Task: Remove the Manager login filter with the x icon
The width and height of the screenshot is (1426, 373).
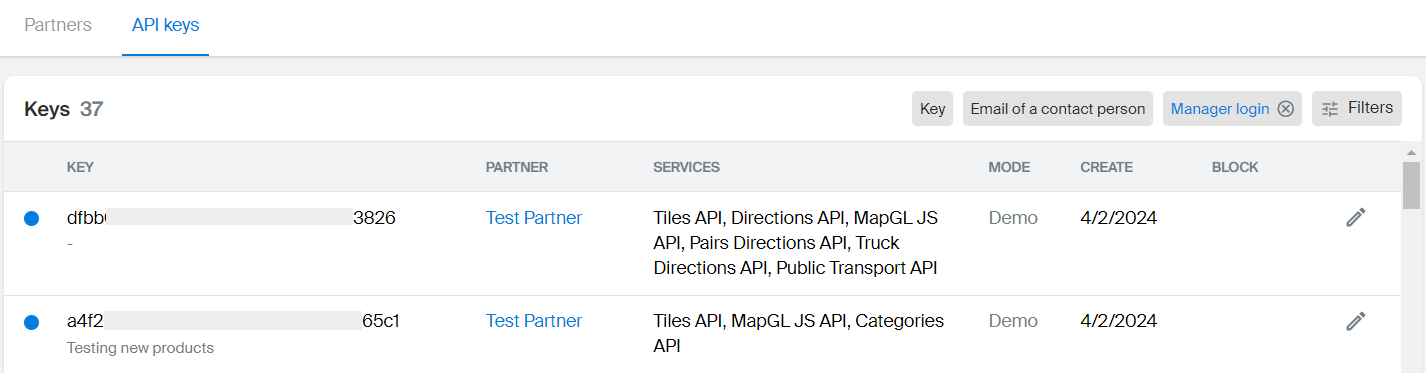Action: click(x=1286, y=109)
